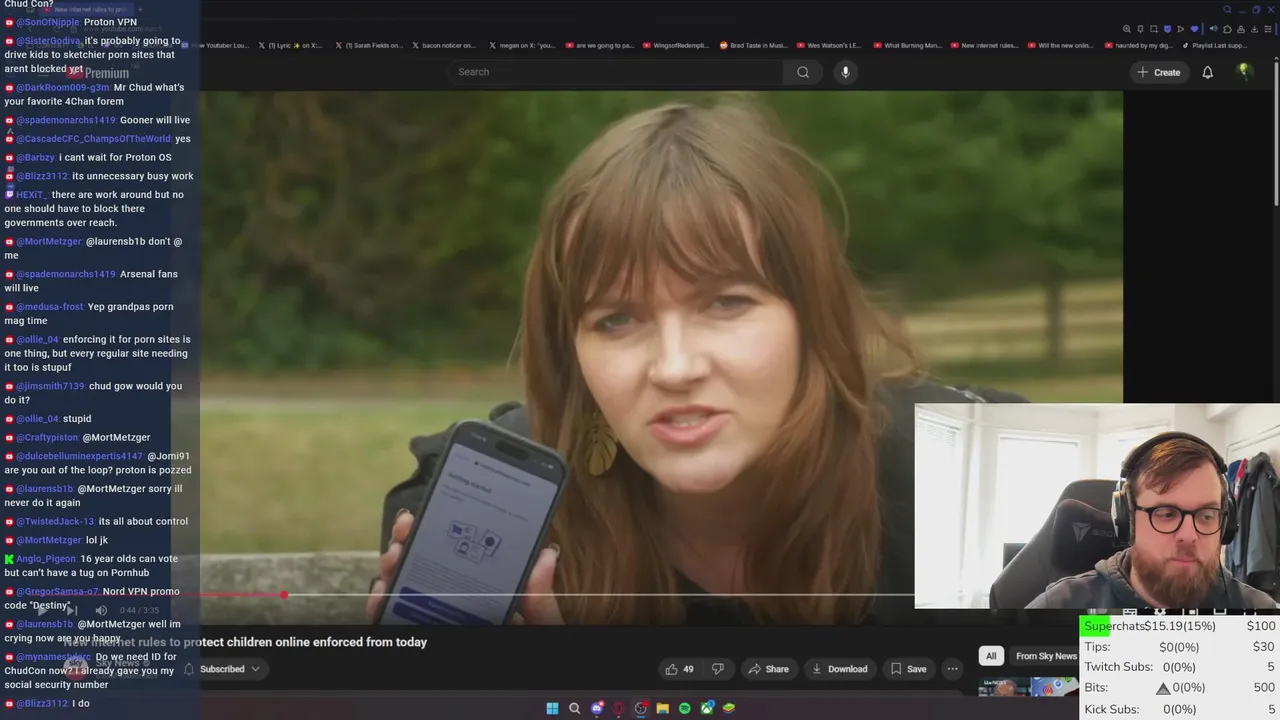Like the video with thumbs up
The image size is (1280, 720).
click(680, 669)
